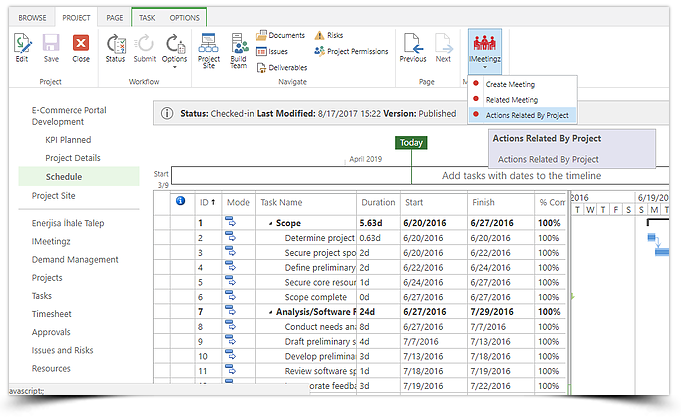Screen dimensions: 681x417
Task: Sort by the Task Name column header
Action: click(281, 202)
